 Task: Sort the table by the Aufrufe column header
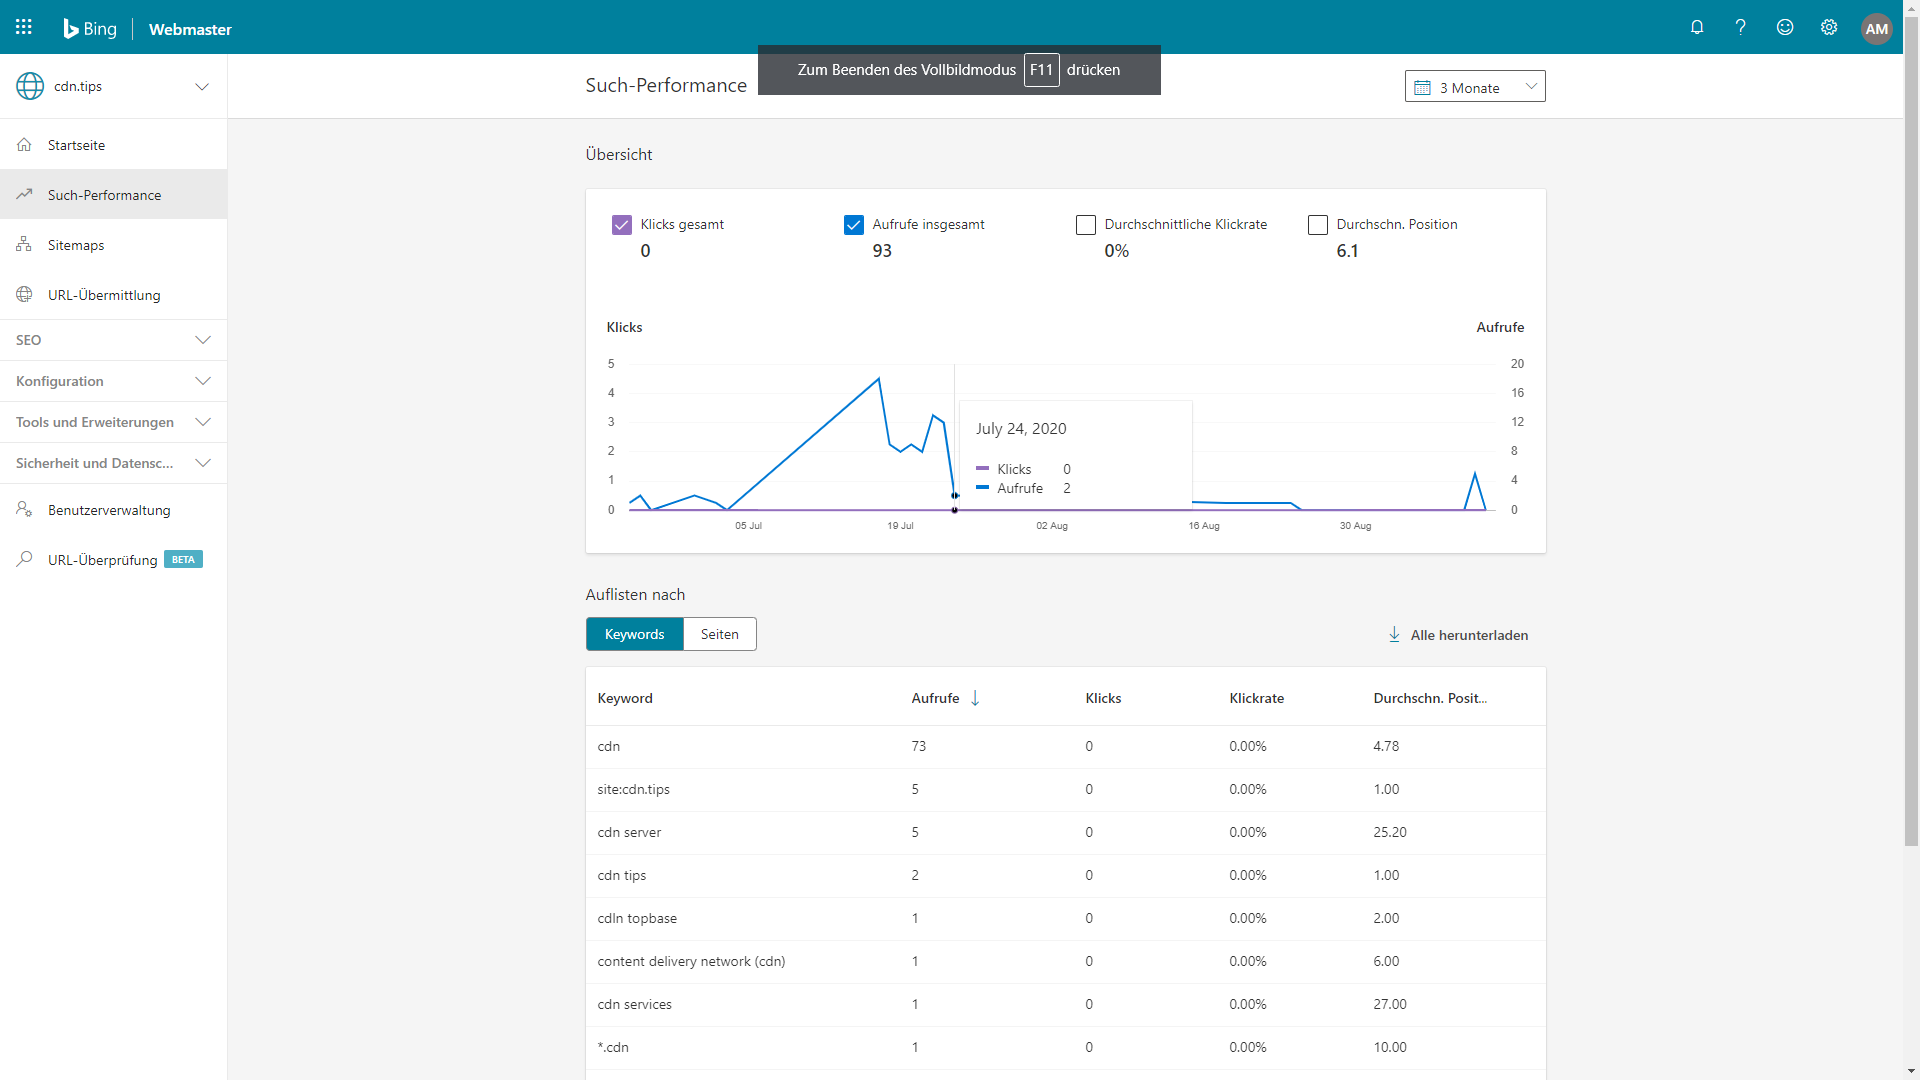tap(936, 698)
